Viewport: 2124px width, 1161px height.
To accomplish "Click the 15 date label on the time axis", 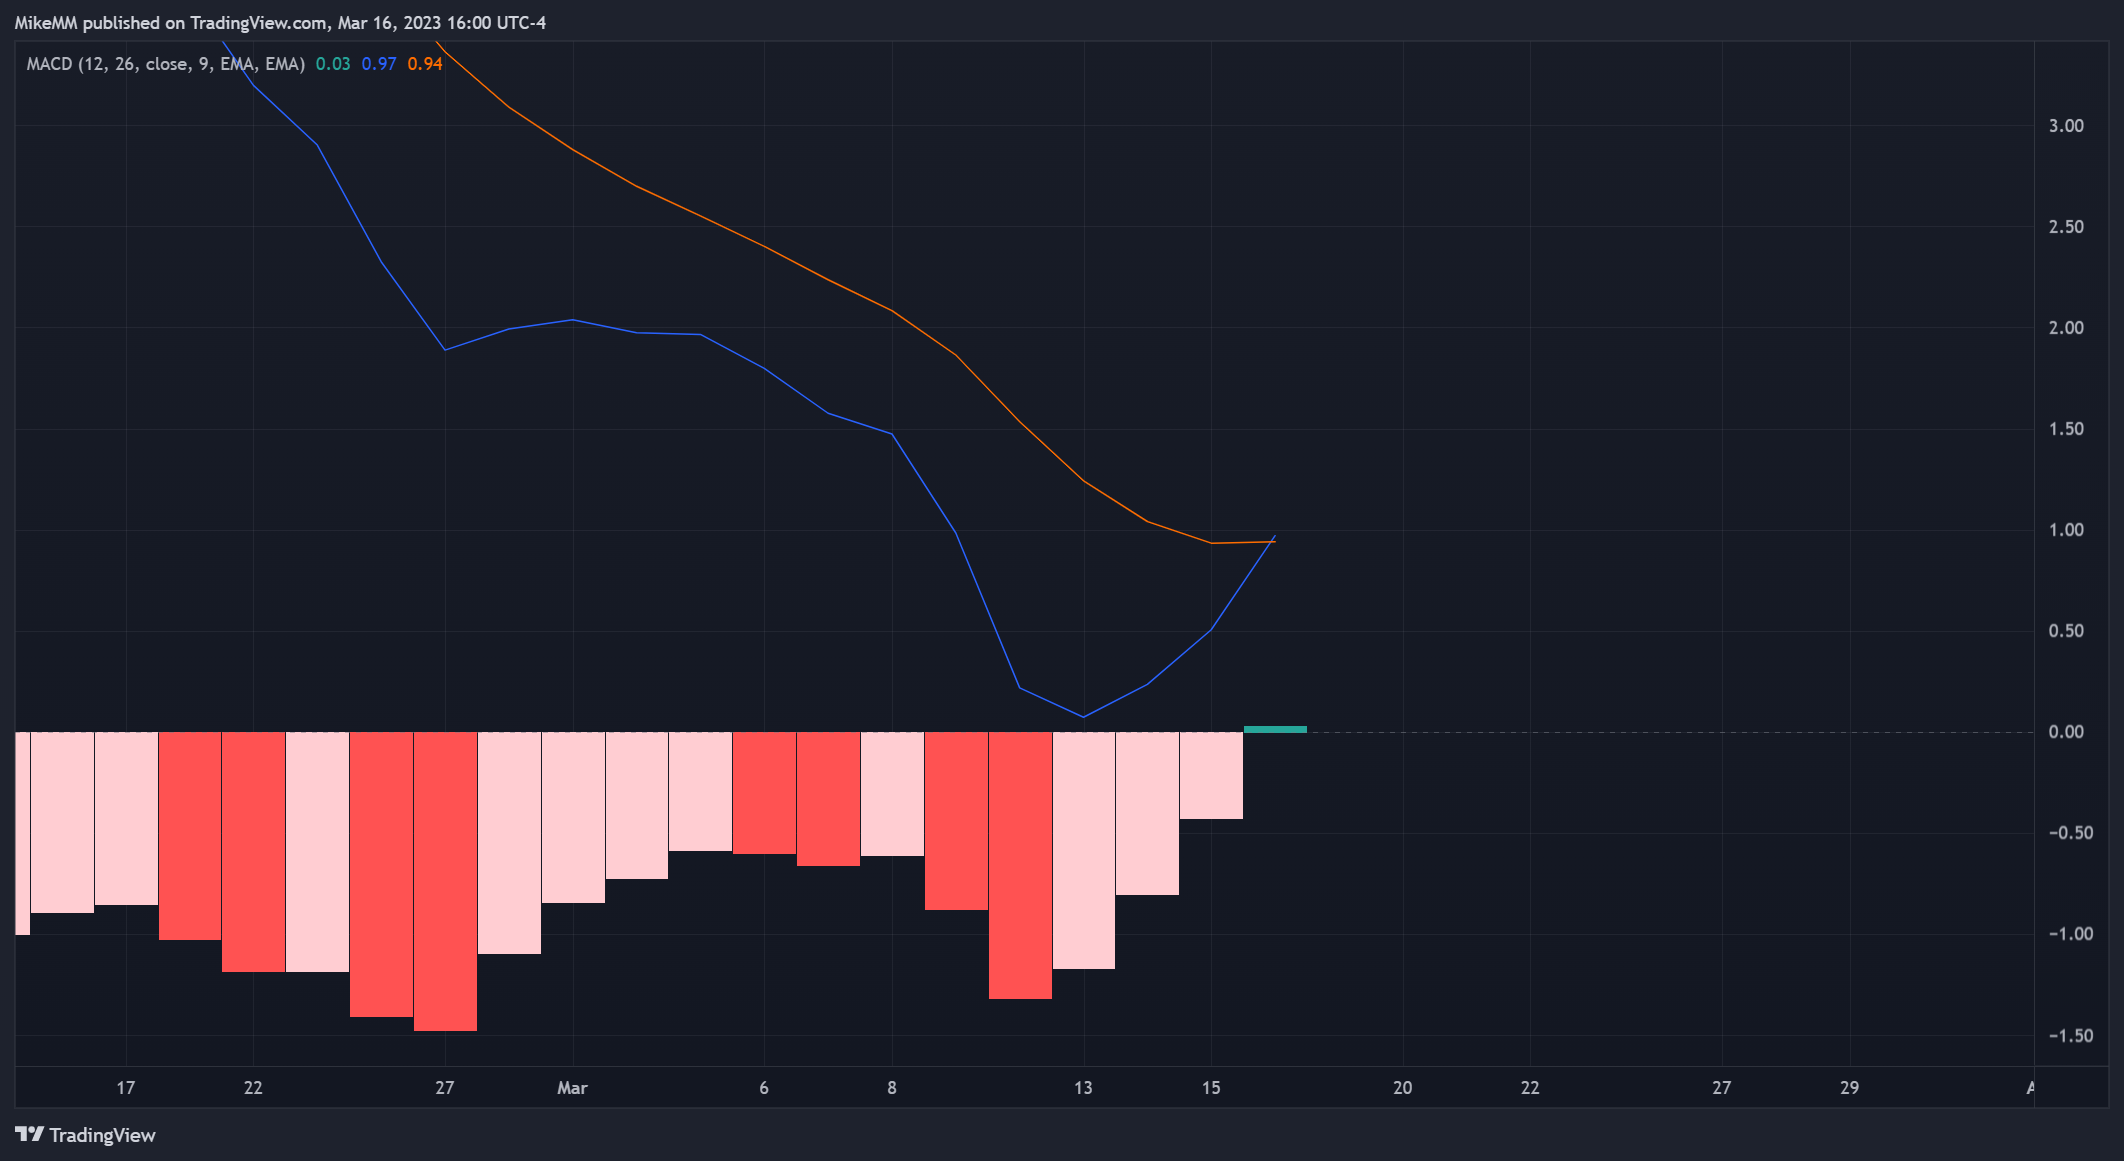I will click(x=1211, y=1088).
